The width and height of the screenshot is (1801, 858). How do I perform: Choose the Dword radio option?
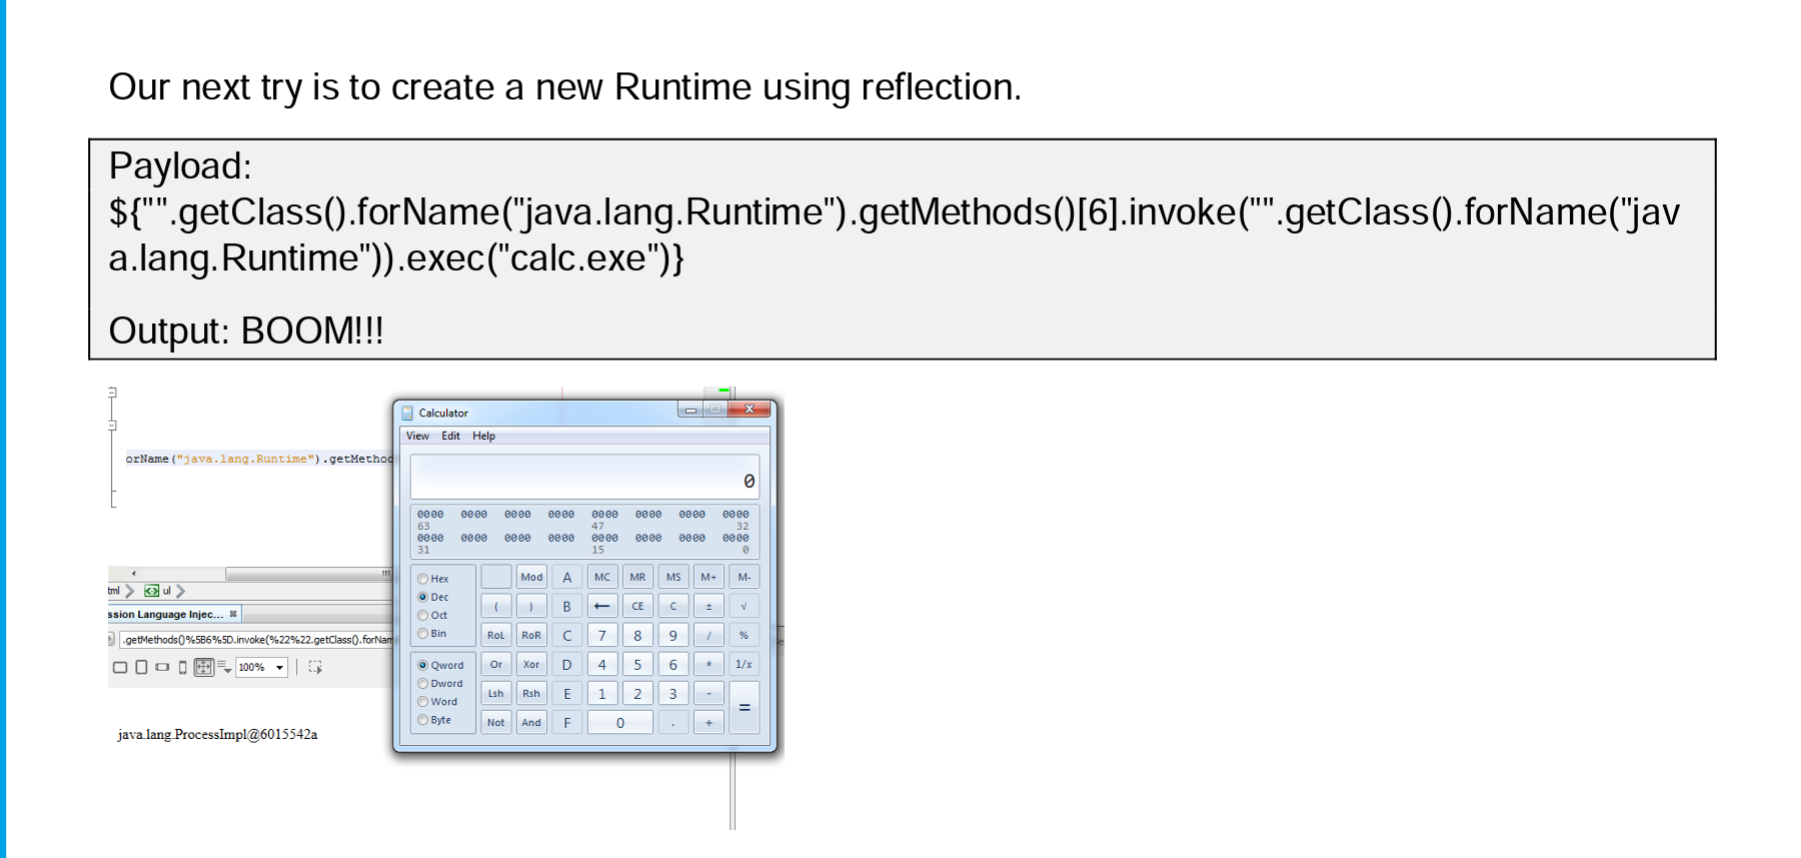423,684
